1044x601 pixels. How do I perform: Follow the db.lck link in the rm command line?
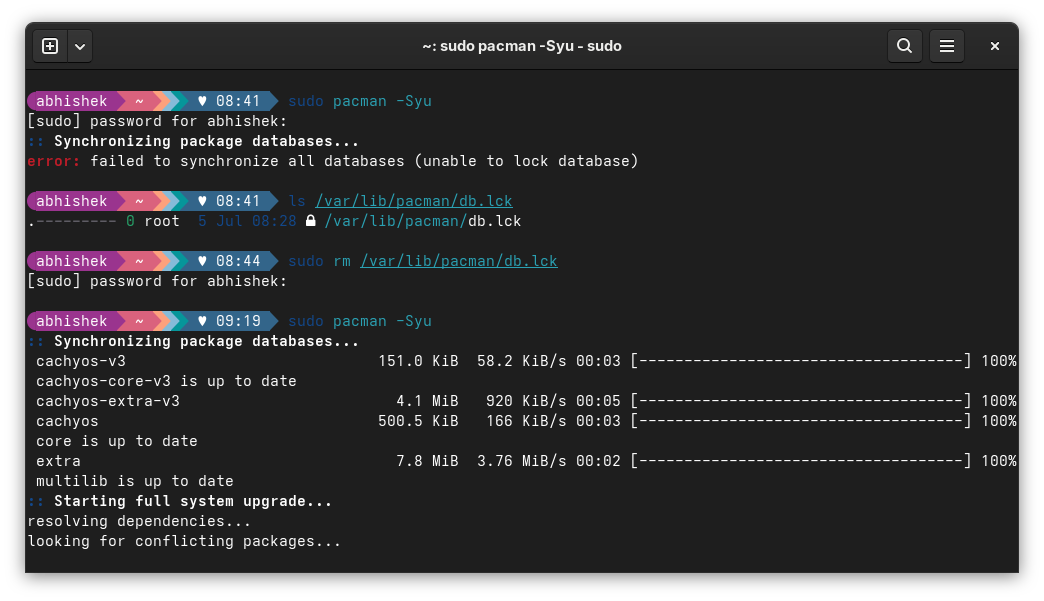[459, 261]
